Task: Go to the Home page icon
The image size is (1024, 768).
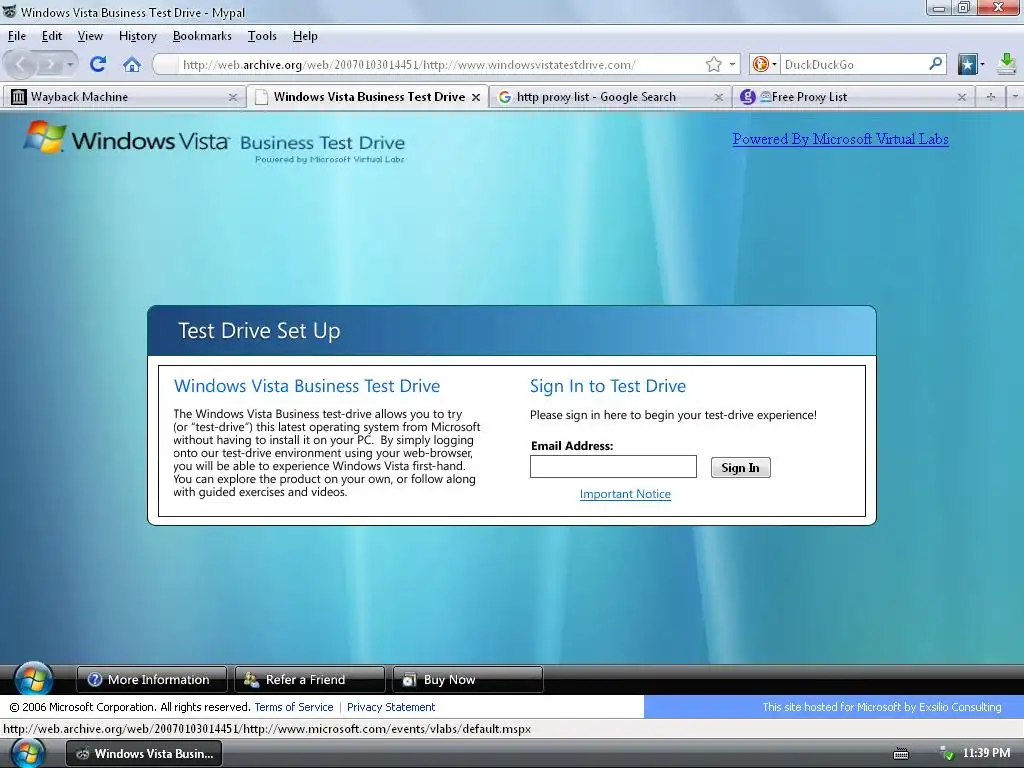Action: pyautogui.click(x=132, y=64)
